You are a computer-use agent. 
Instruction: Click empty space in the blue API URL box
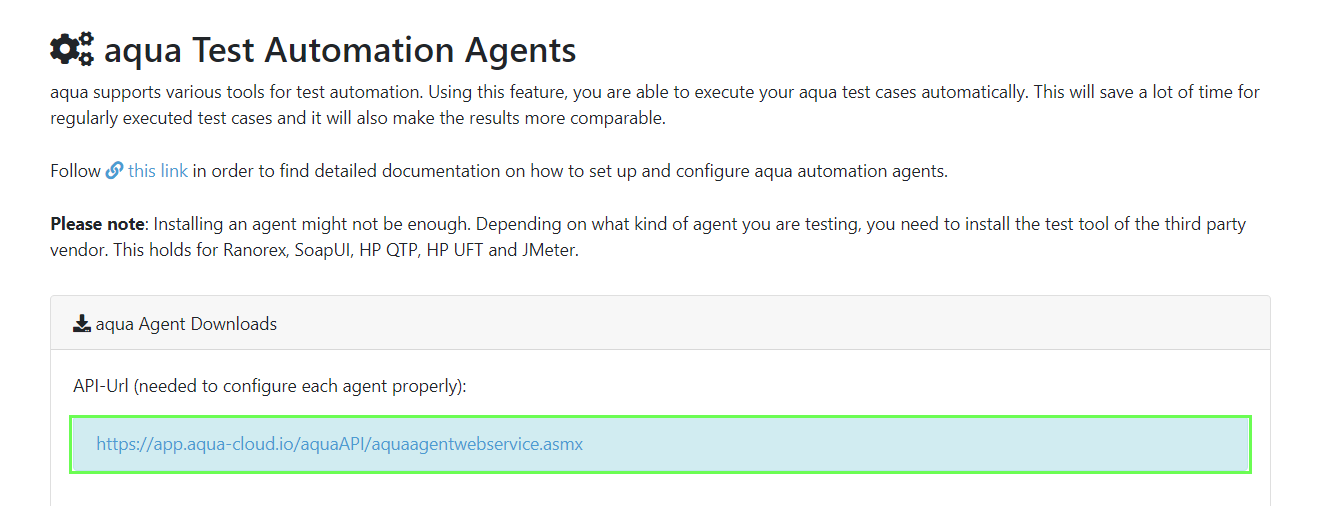pos(900,444)
